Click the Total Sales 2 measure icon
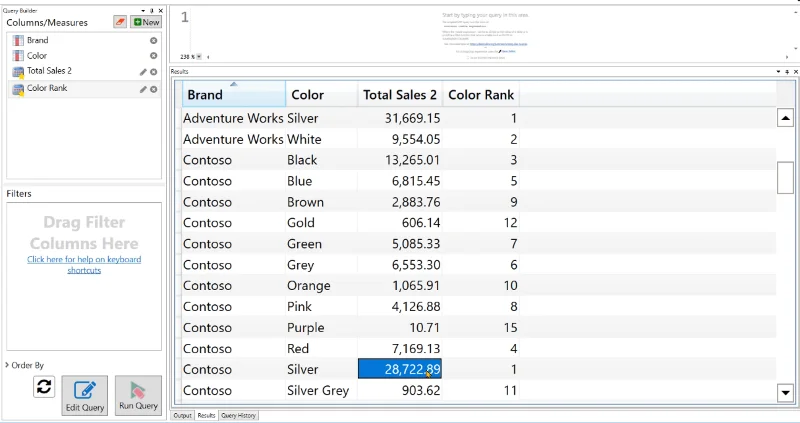The image size is (800, 423). point(18,72)
